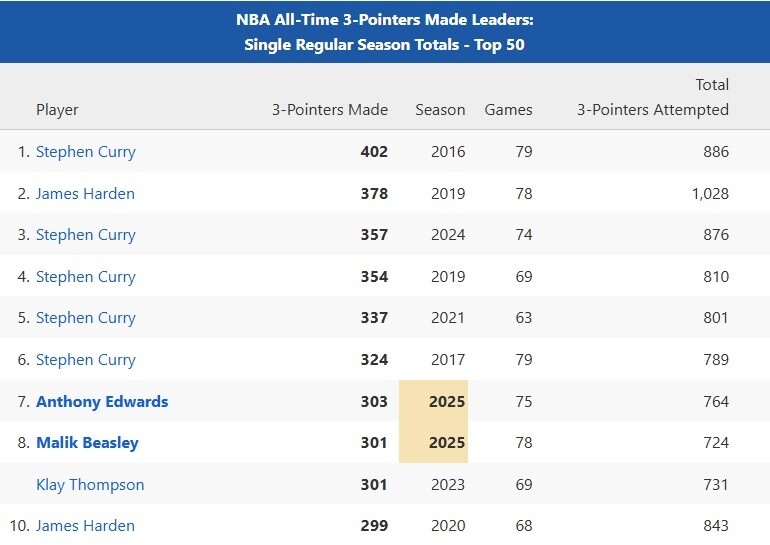
Task: Click the Season column header
Action: point(440,110)
